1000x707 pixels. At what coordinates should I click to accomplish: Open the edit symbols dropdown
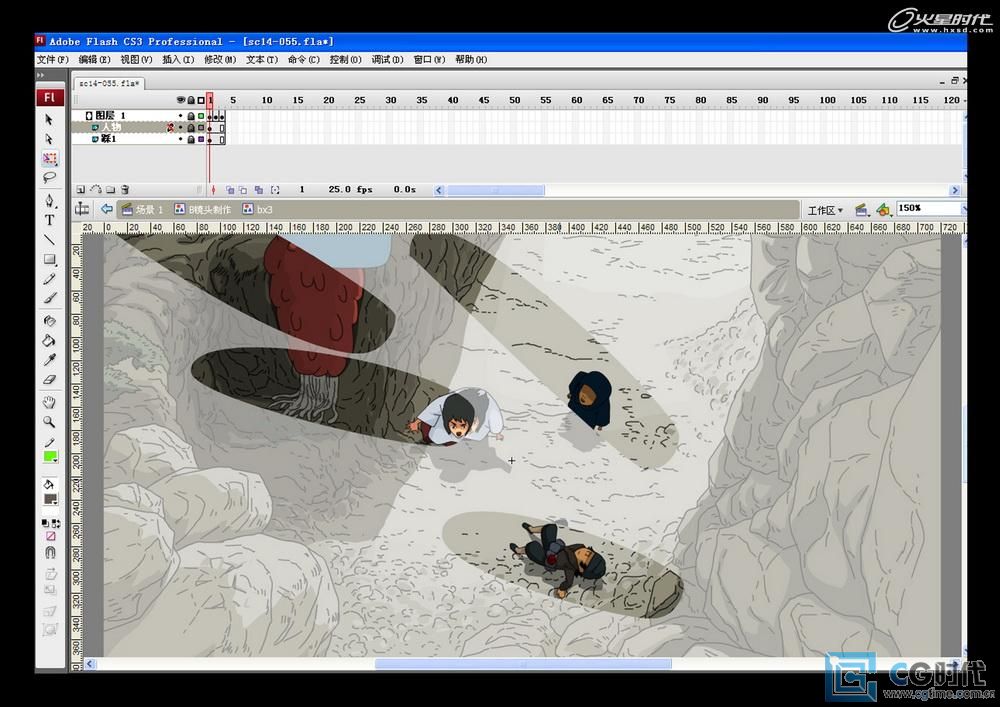click(x=884, y=210)
